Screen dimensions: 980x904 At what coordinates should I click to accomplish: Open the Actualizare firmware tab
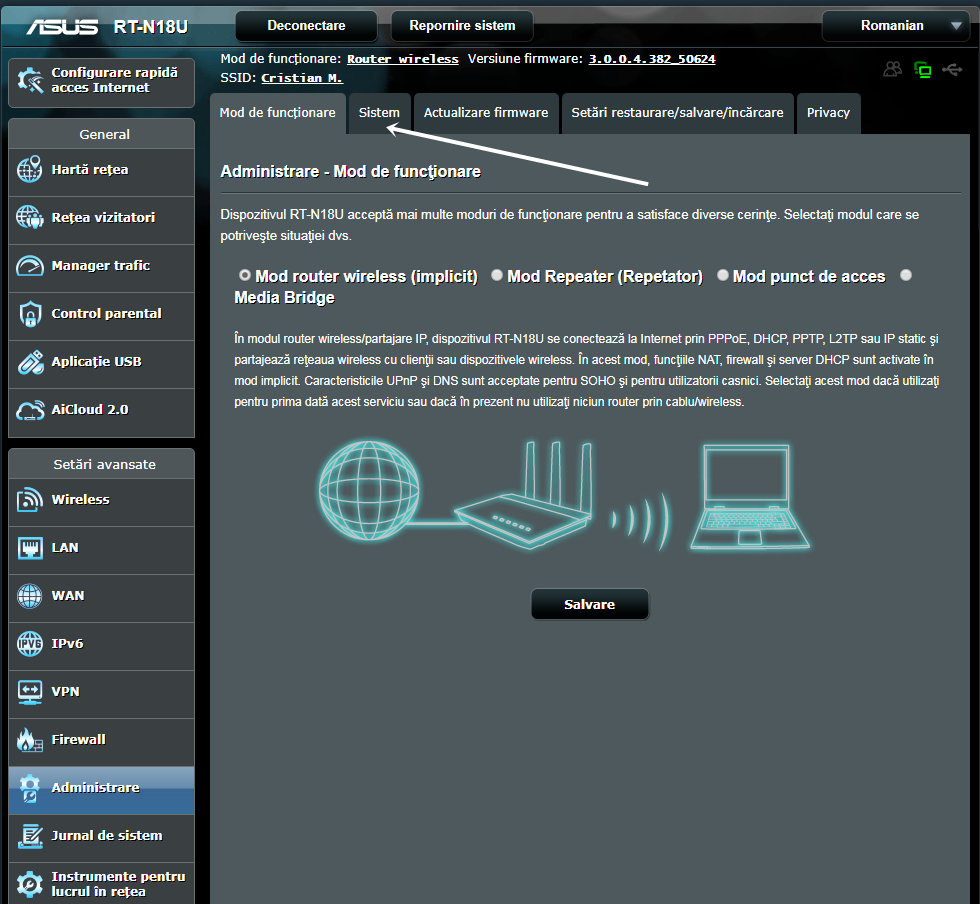click(x=486, y=113)
